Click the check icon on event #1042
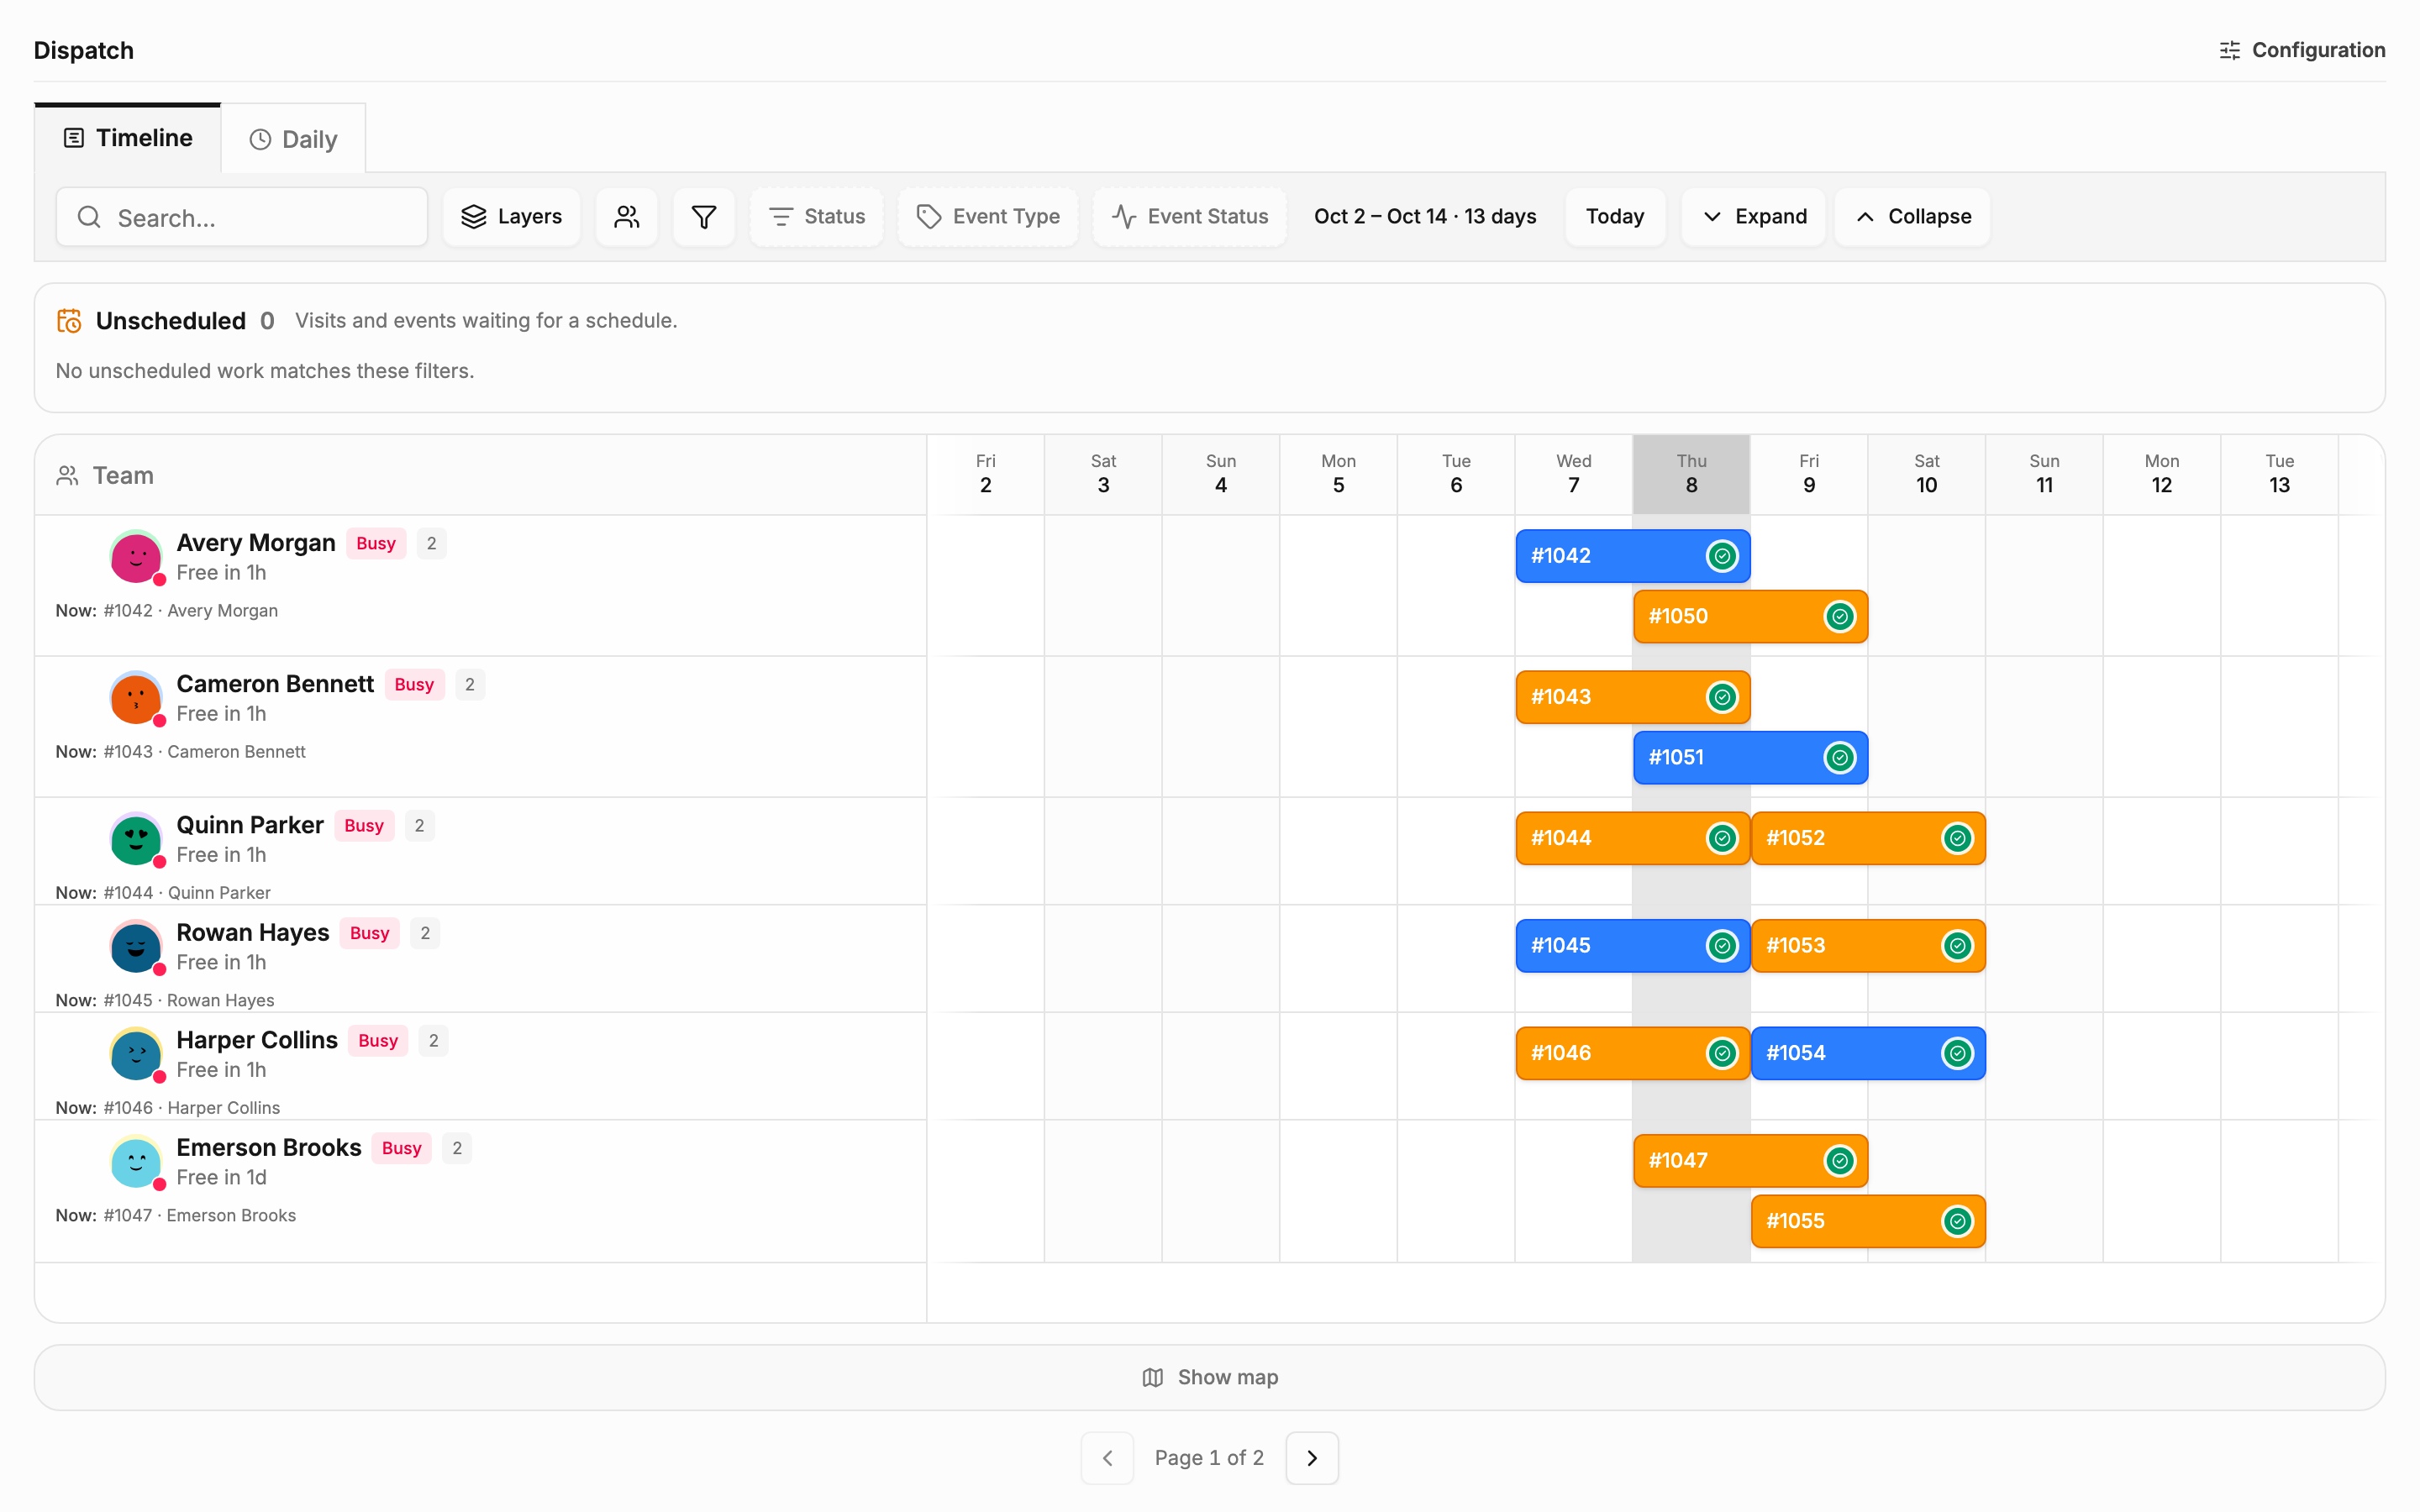Viewport: 2420px width, 1512px height. pos(1722,556)
